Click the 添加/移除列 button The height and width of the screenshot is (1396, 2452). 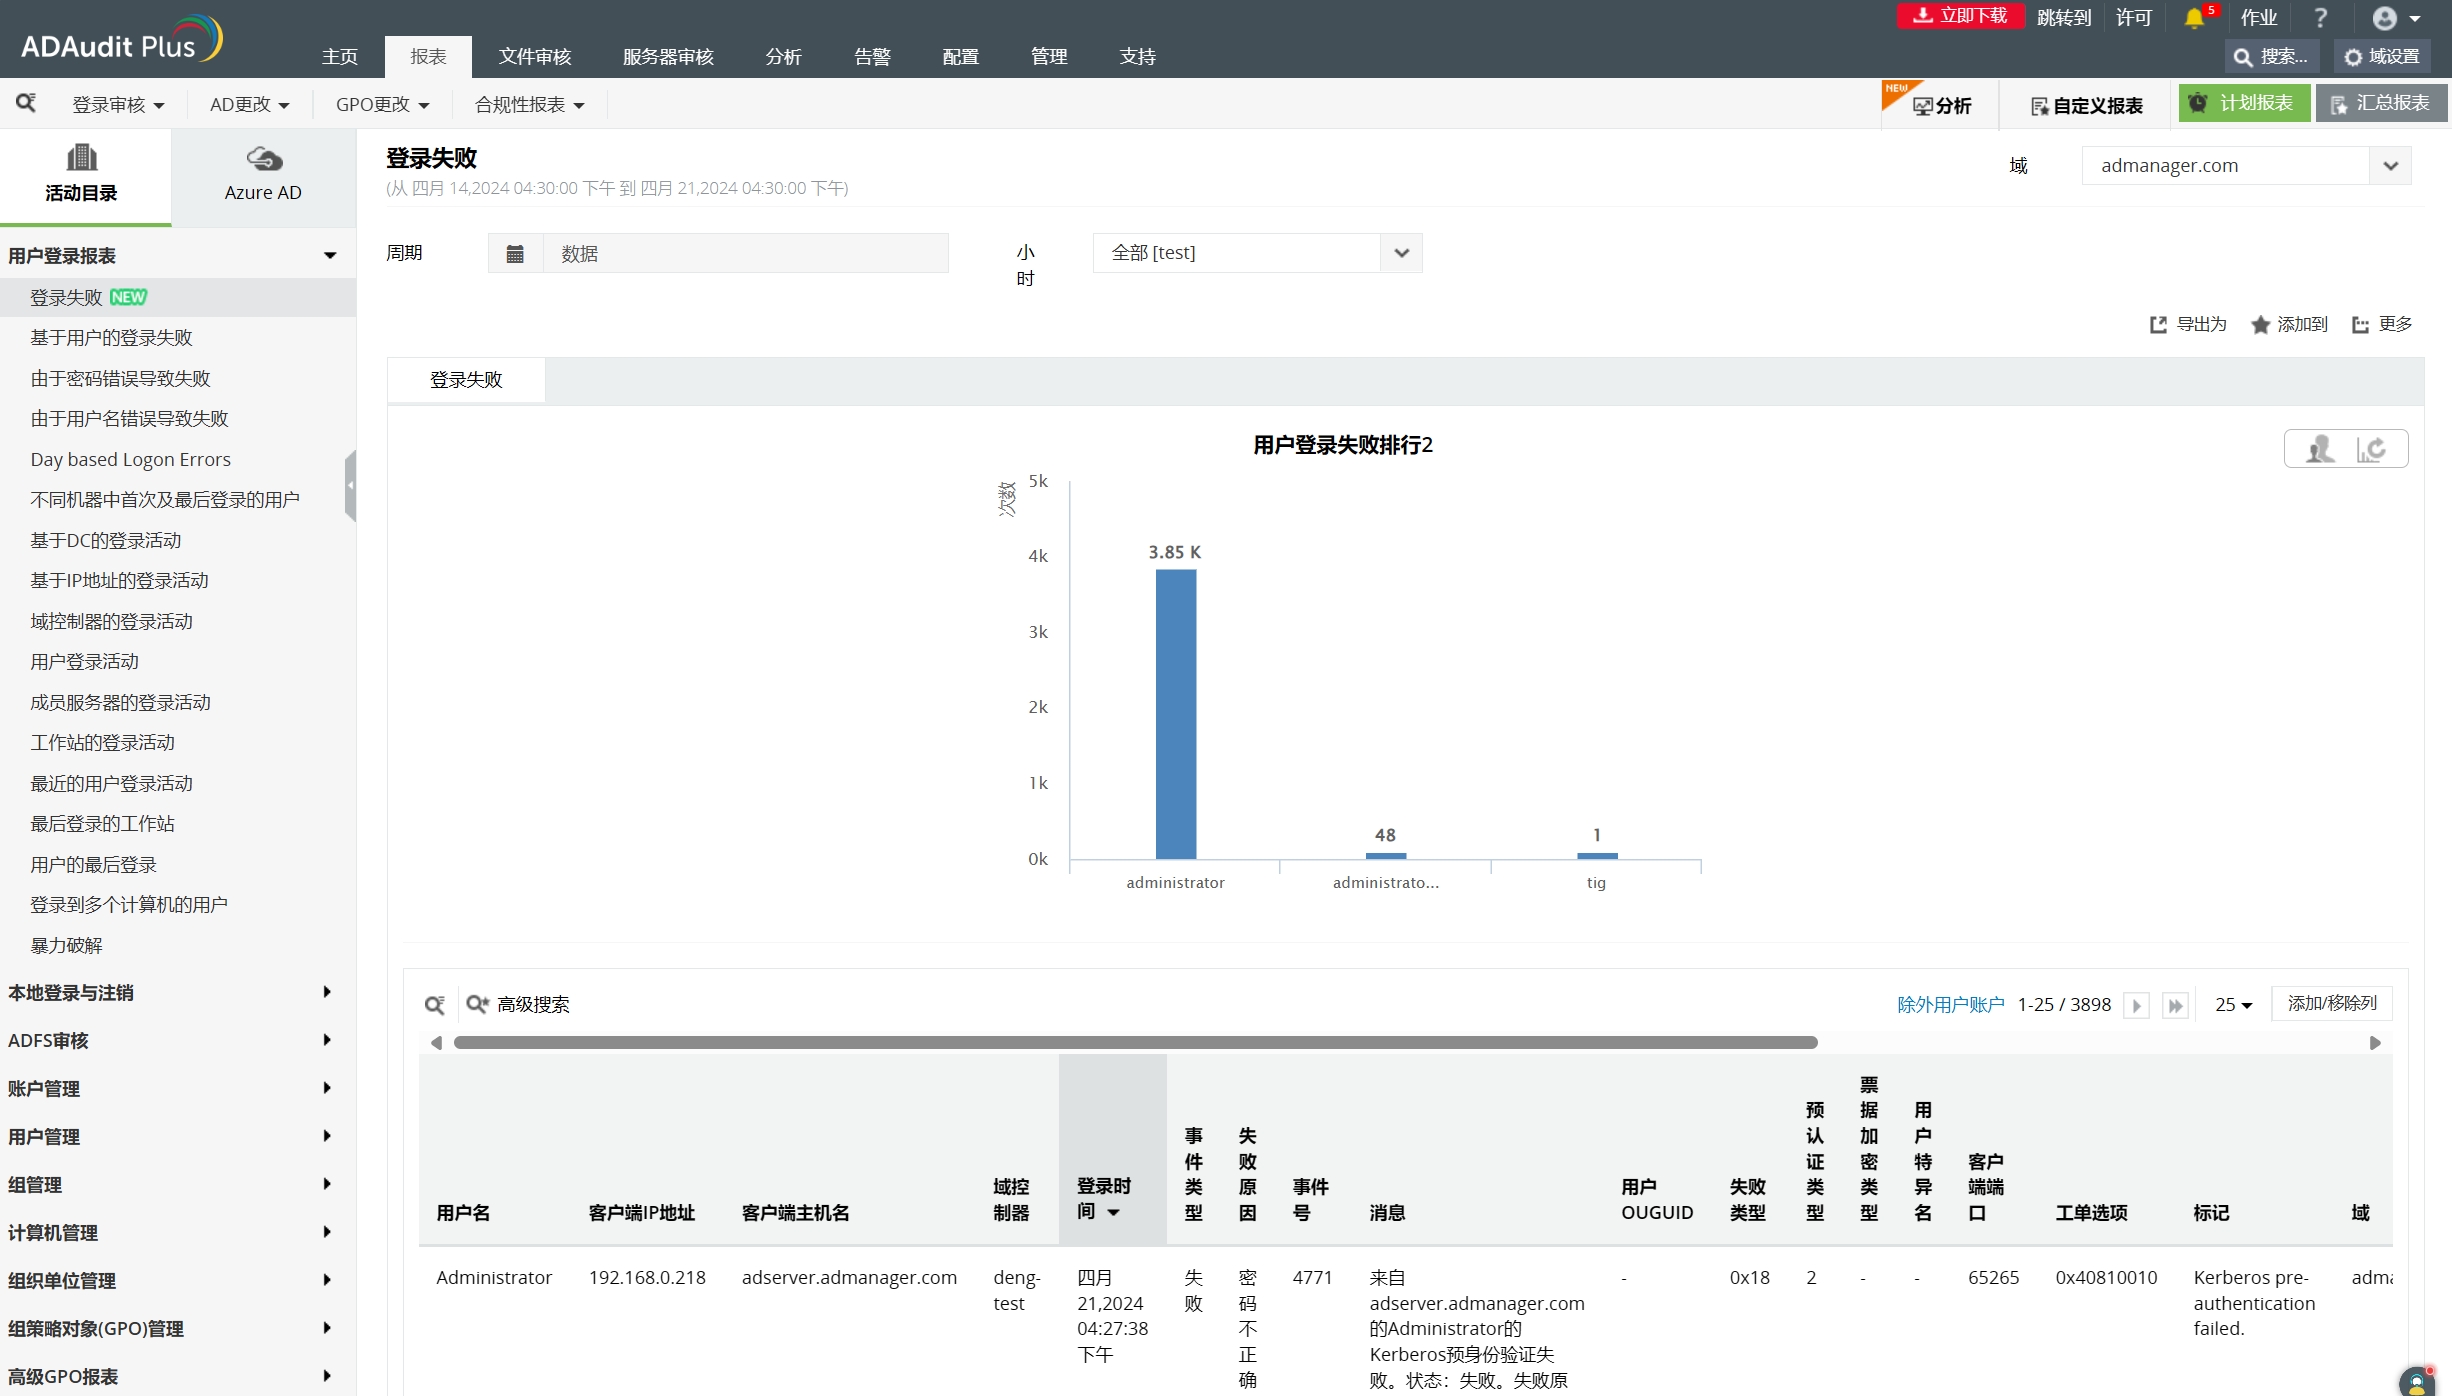point(2332,1003)
